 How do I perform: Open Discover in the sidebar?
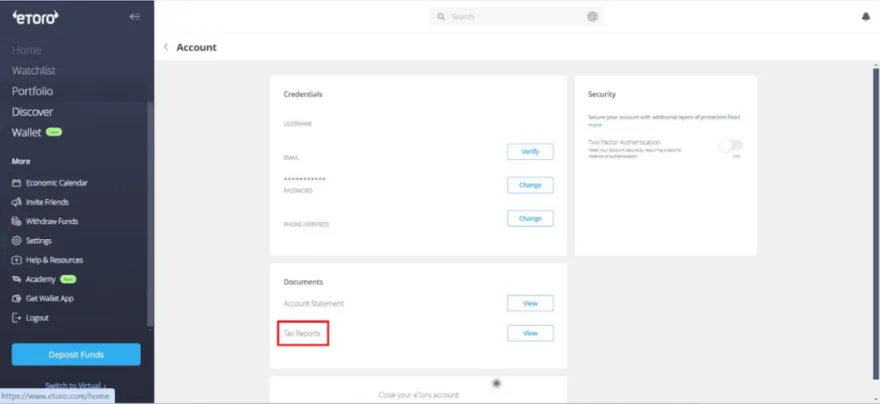[32, 112]
